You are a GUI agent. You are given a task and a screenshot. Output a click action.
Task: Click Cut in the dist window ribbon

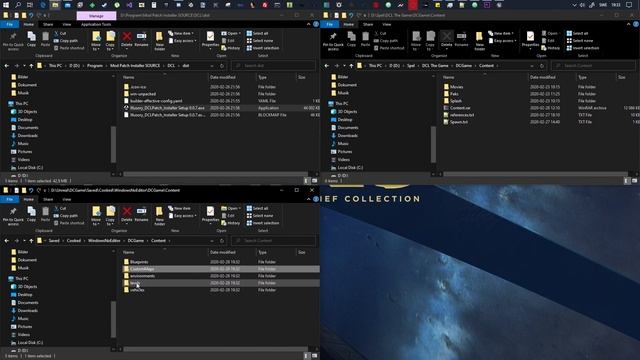point(60,33)
